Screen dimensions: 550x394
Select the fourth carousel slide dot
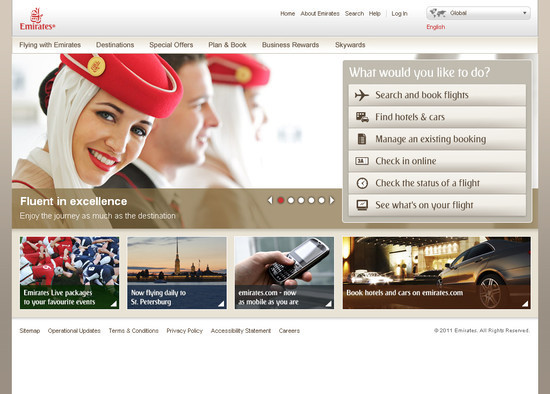pyautogui.click(x=311, y=200)
